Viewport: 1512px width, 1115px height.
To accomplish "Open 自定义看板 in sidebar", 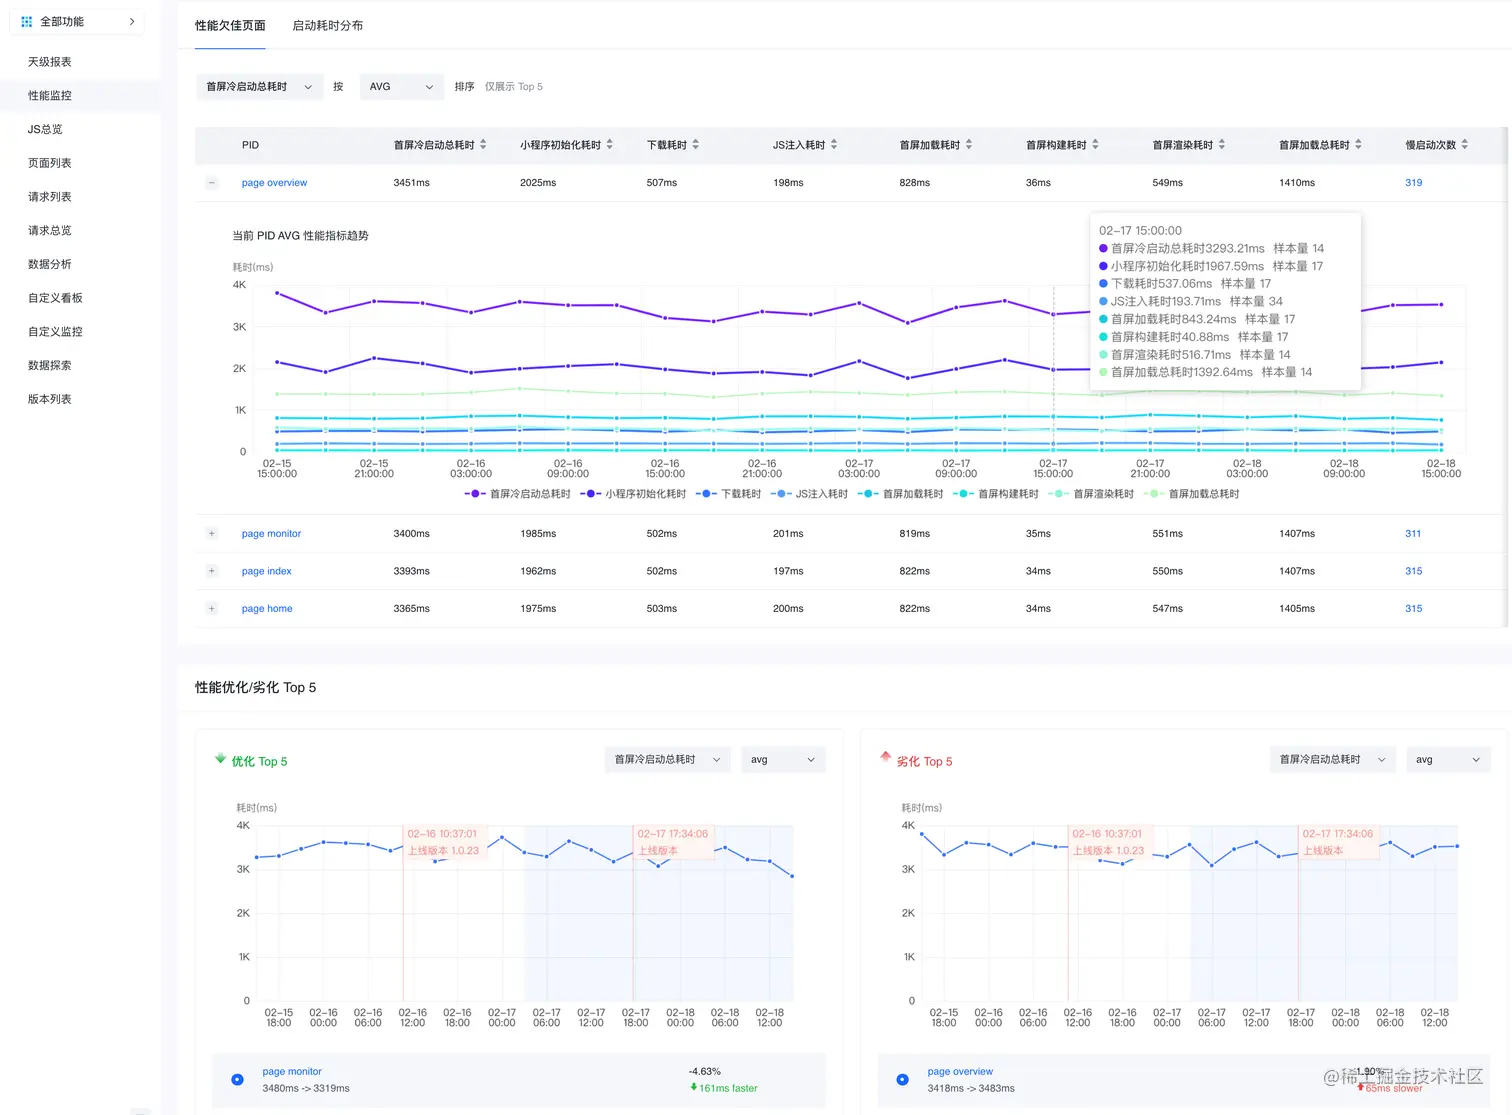I will click(55, 298).
